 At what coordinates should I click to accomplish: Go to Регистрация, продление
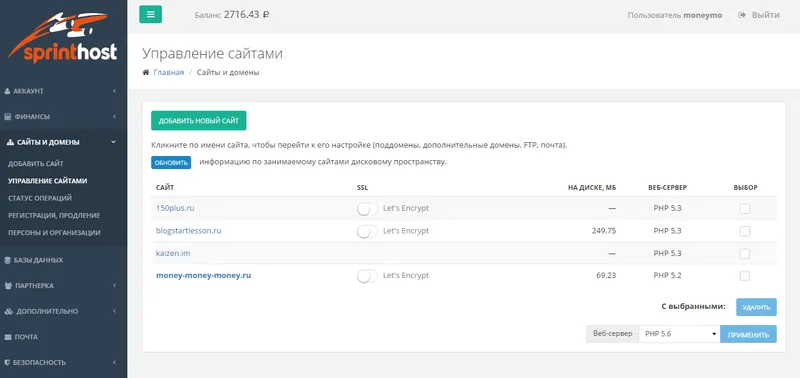pos(54,215)
